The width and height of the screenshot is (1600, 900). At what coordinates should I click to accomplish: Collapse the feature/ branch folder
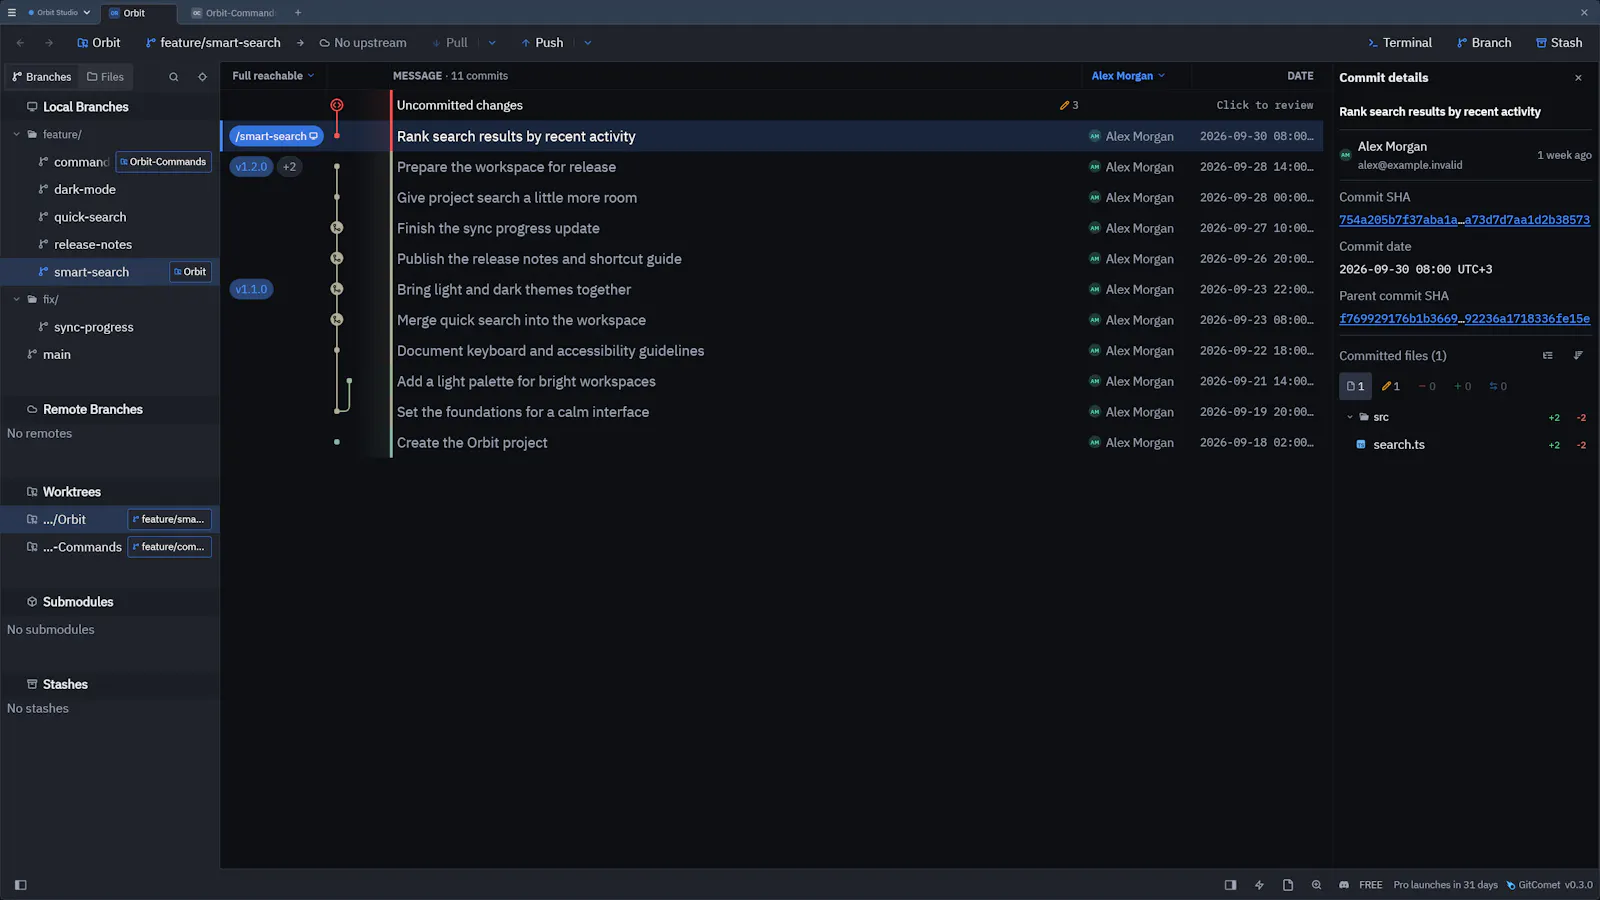coord(16,134)
